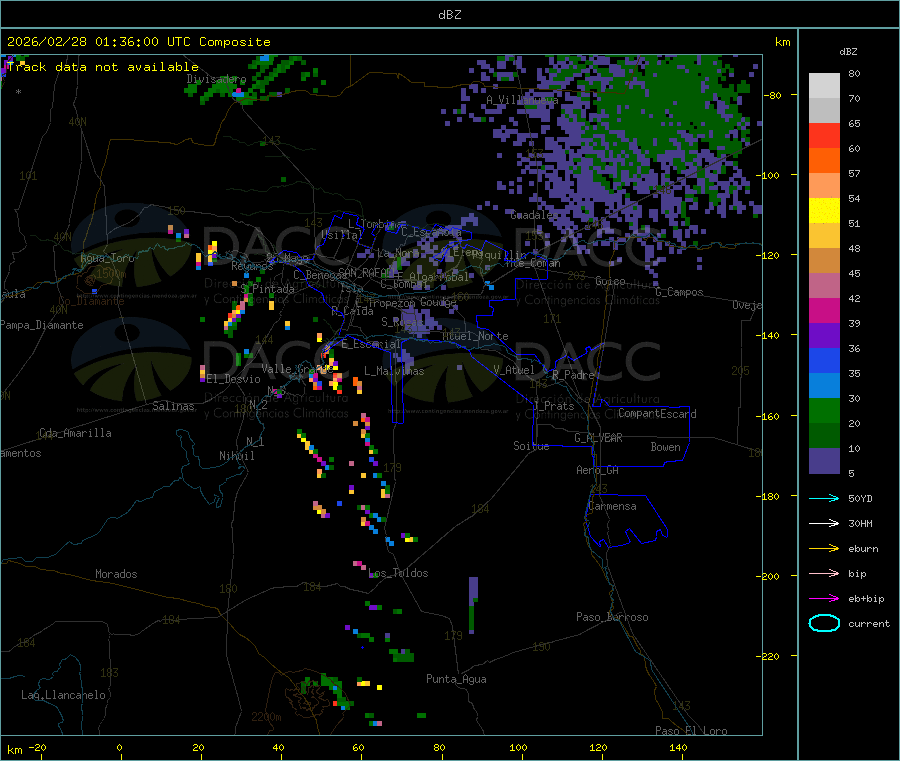Screen dimensions: 900x761
Task: Click the 'Atuel_Norte' map label
Action: pyautogui.click(x=475, y=336)
